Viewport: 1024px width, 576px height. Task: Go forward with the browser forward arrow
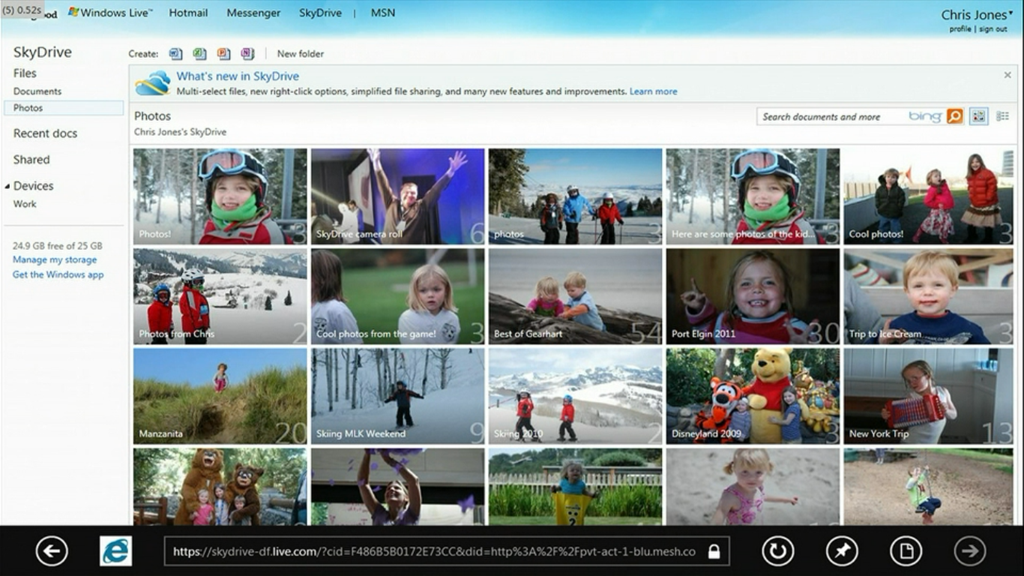[x=970, y=551]
